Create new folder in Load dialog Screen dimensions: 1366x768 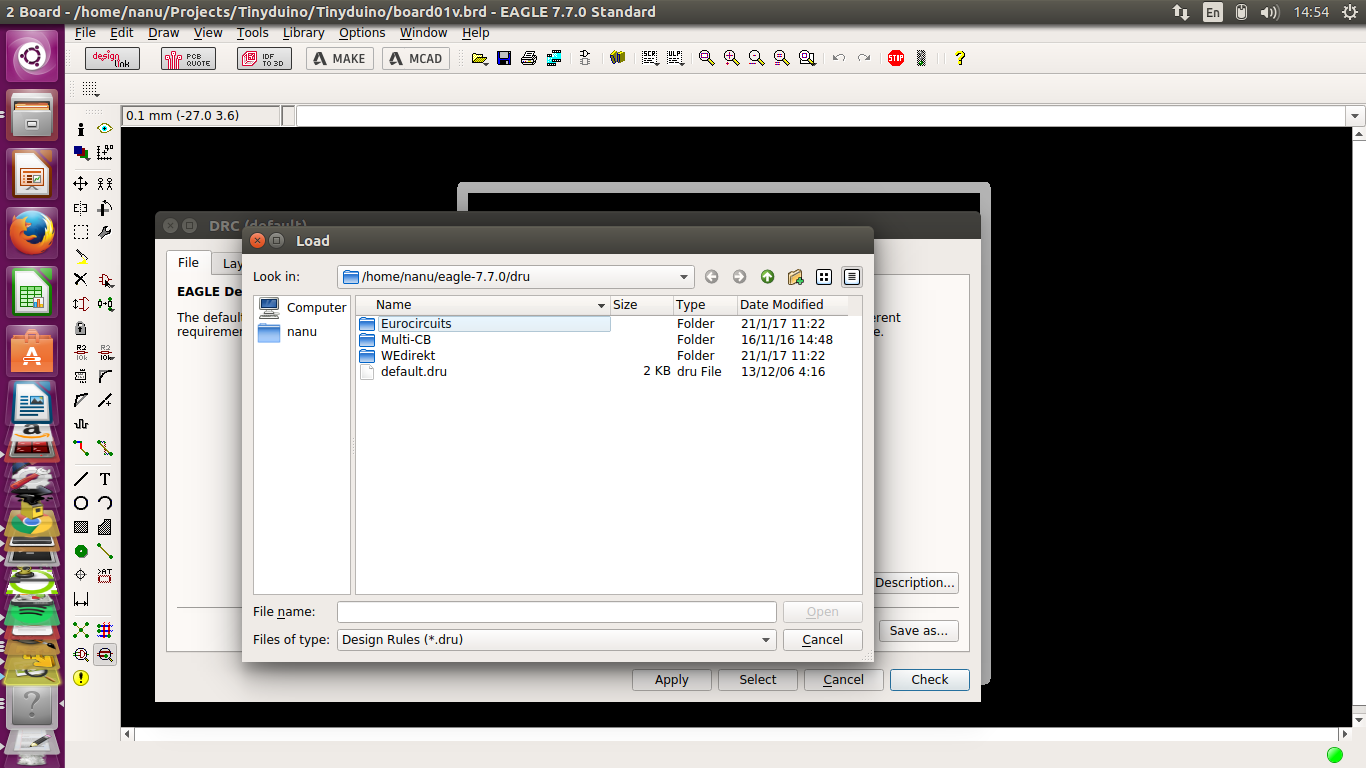coord(795,277)
